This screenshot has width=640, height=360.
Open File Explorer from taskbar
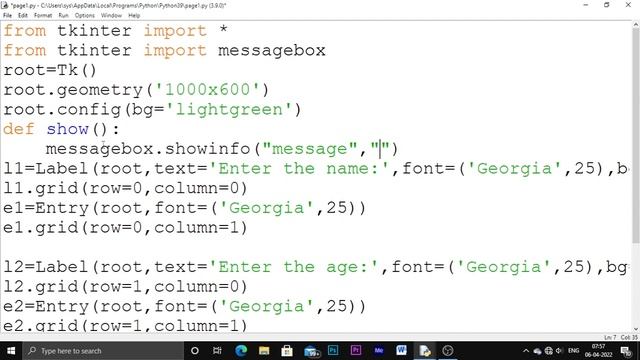point(264,351)
